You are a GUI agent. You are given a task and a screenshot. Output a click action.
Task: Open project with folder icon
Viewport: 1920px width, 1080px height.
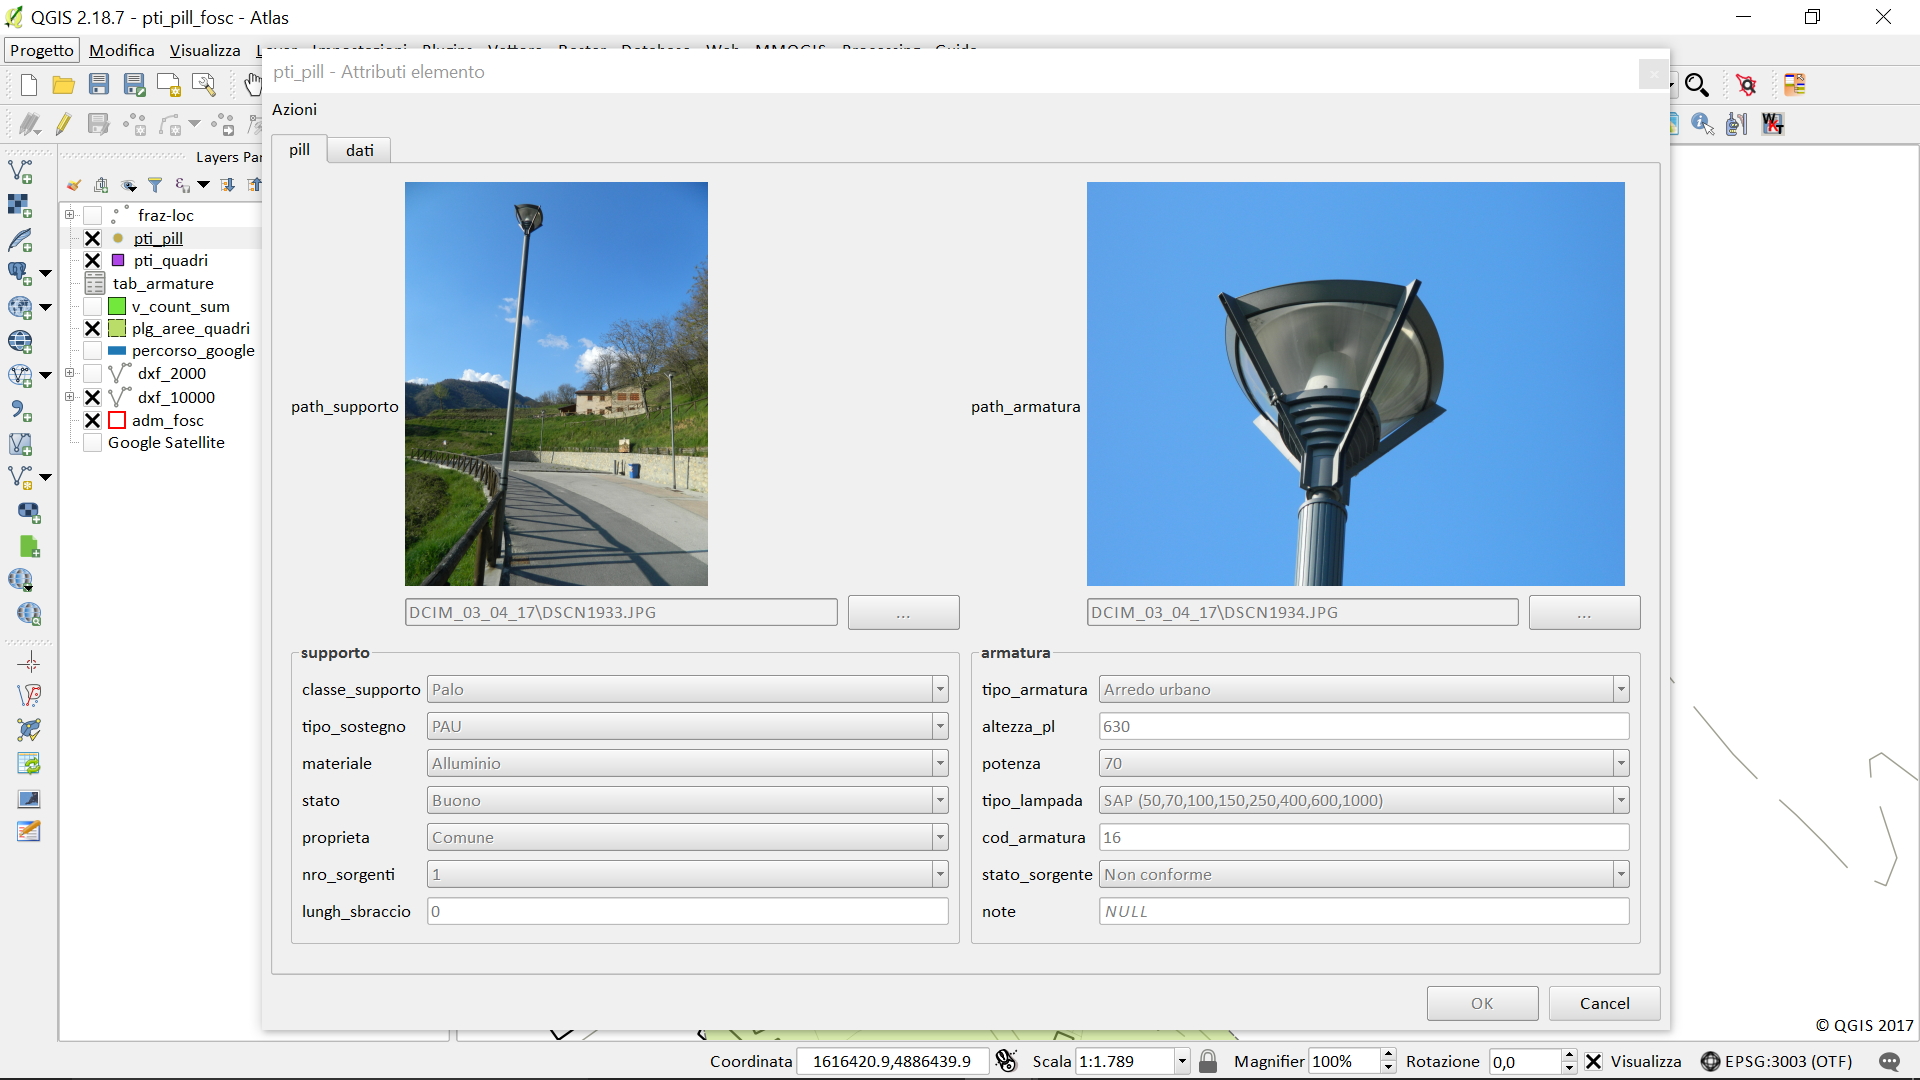pos(63,85)
